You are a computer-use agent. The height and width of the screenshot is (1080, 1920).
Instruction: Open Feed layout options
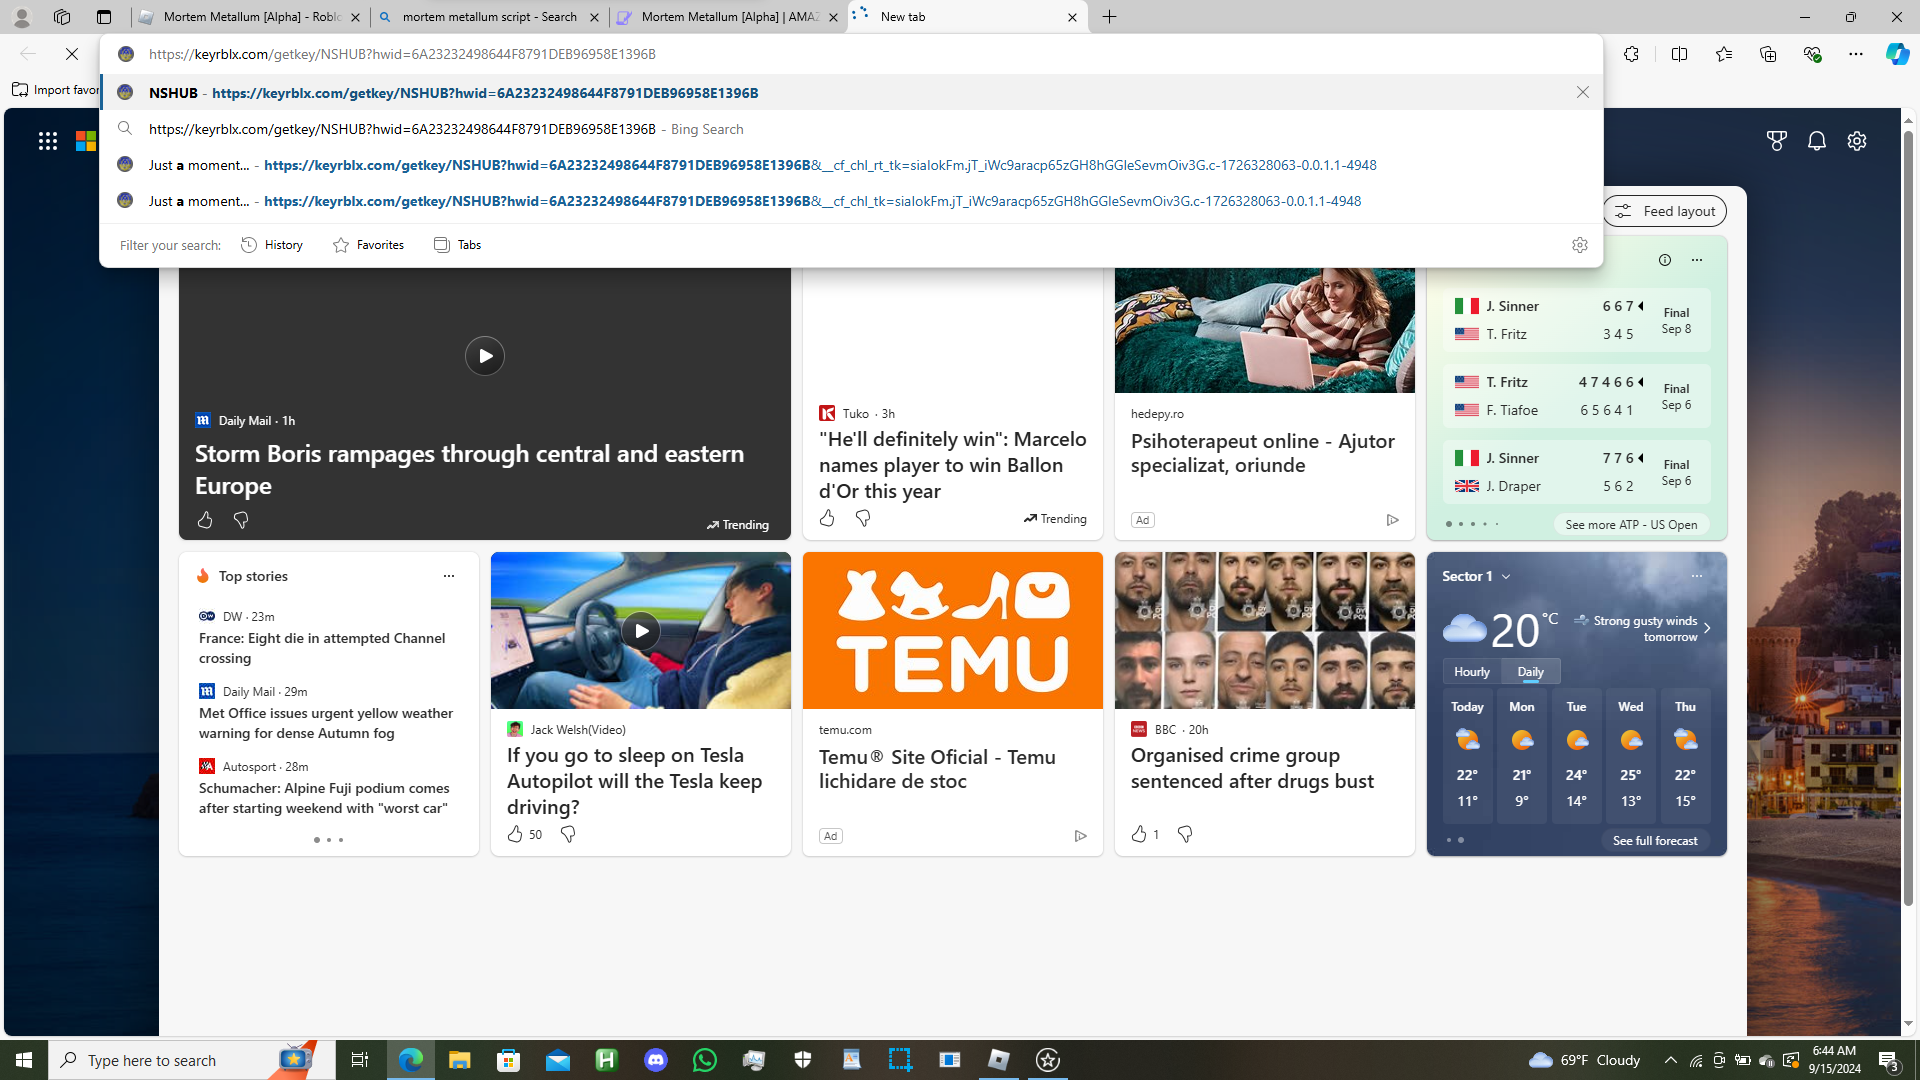pyautogui.click(x=1664, y=211)
